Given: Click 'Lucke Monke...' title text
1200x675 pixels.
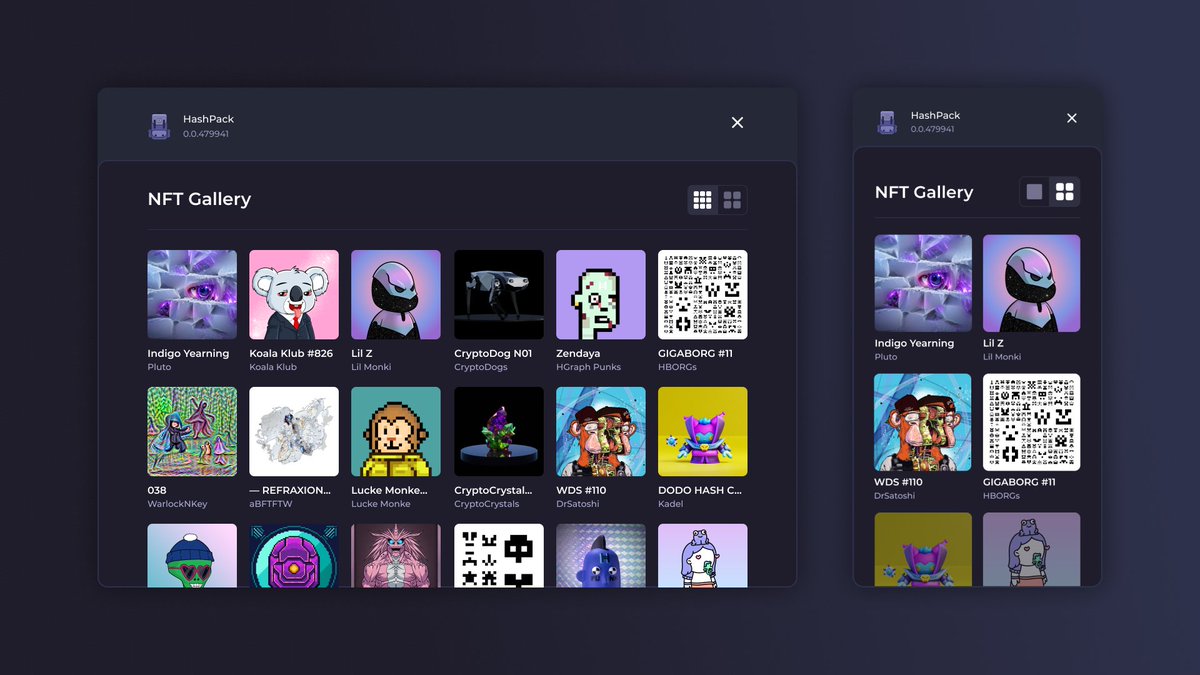Looking at the screenshot, I should 389,490.
